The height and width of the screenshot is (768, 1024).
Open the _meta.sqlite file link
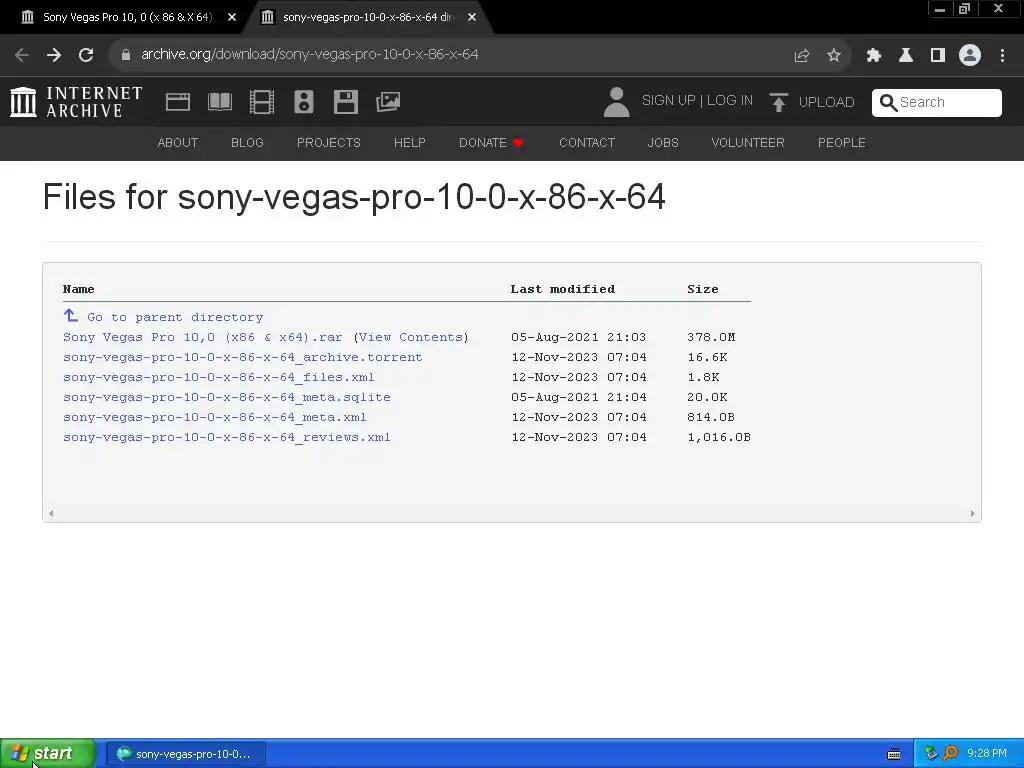coord(227,397)
